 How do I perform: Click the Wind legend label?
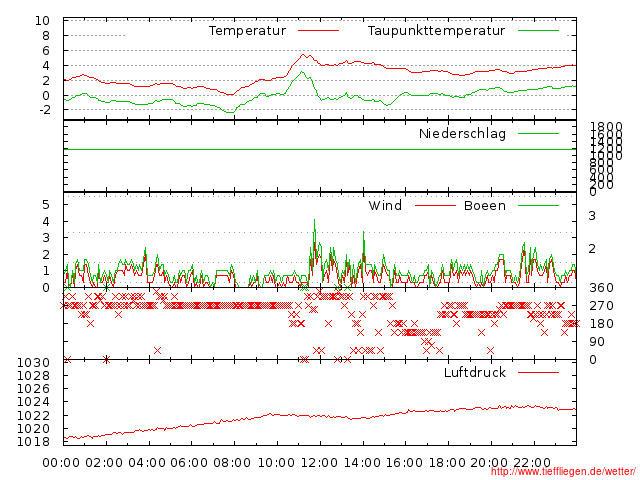point(385,205)
